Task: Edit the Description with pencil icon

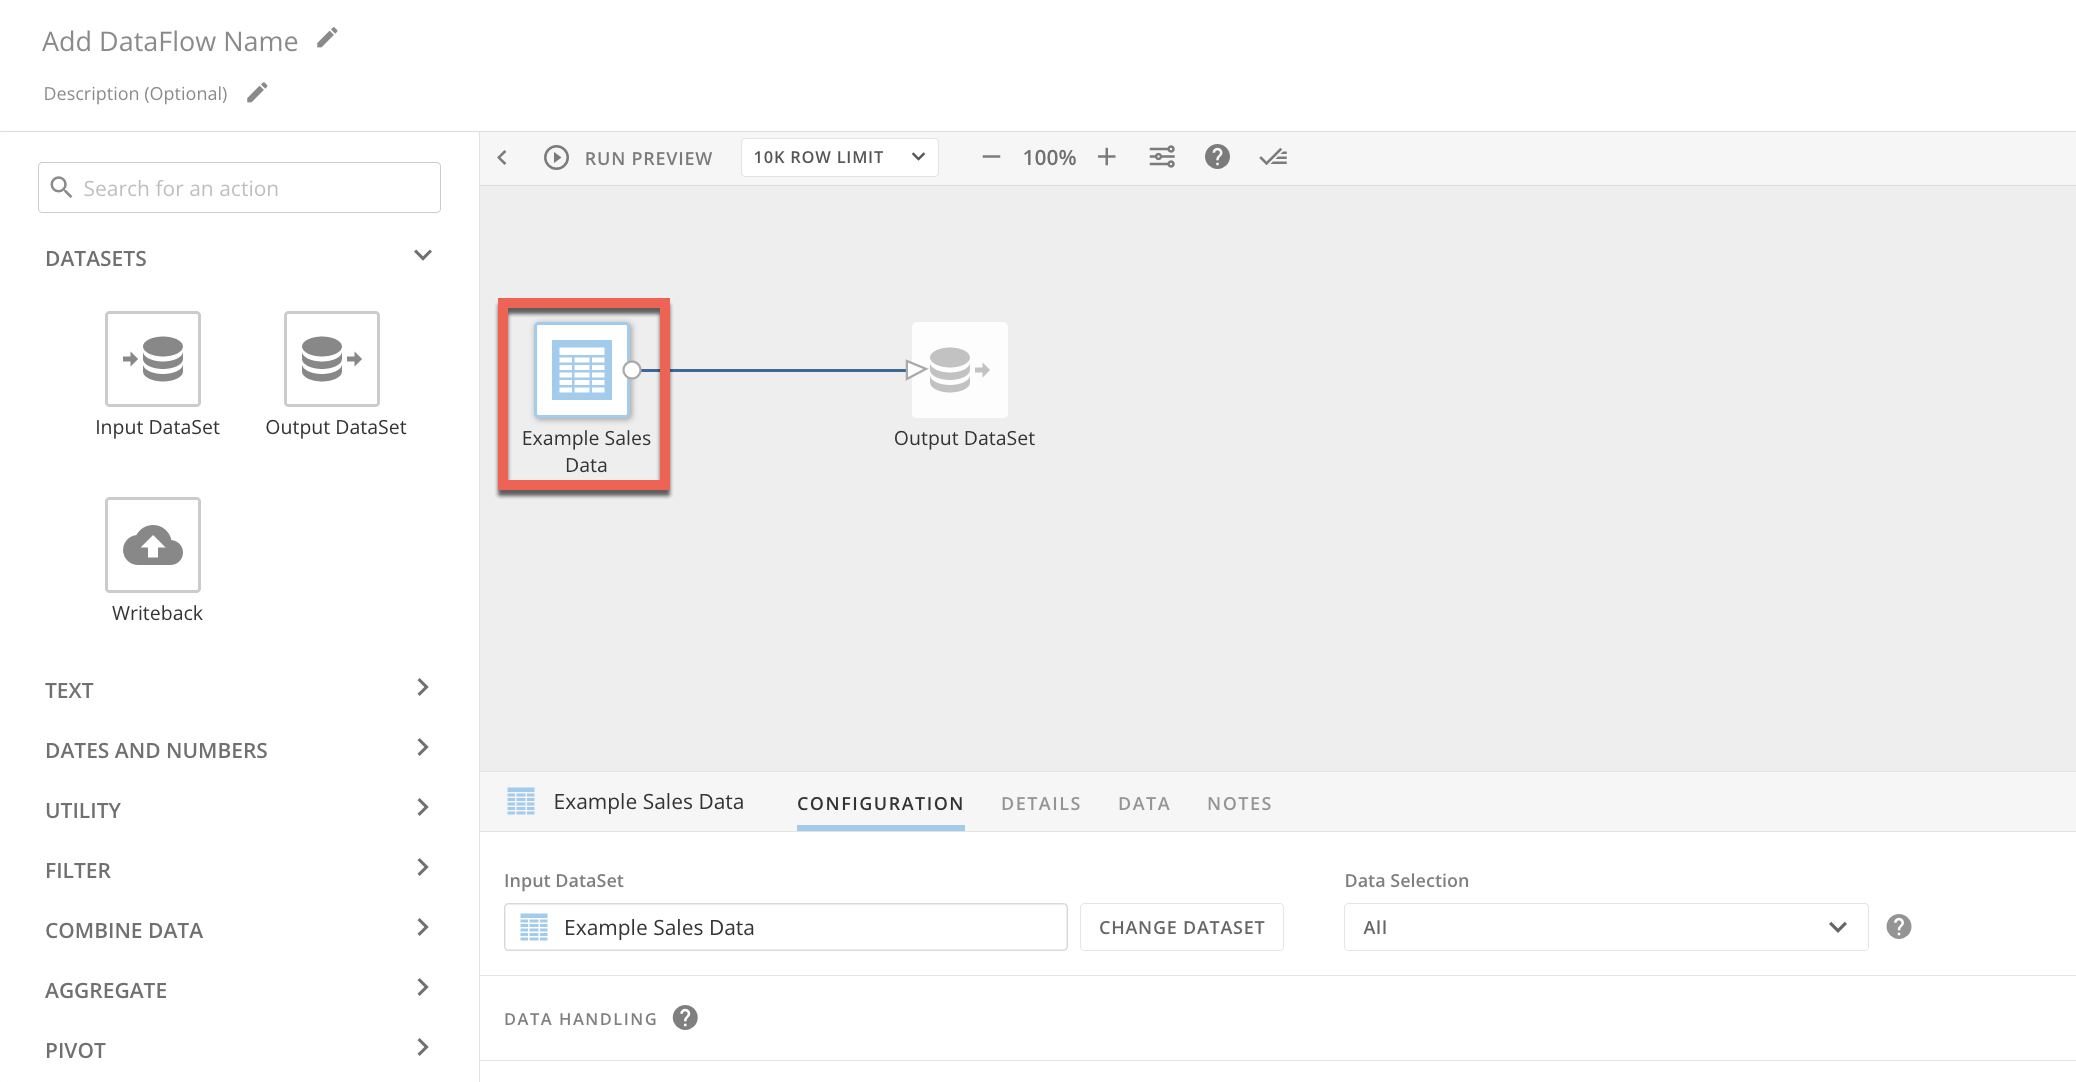Action: tap(256, 91)
